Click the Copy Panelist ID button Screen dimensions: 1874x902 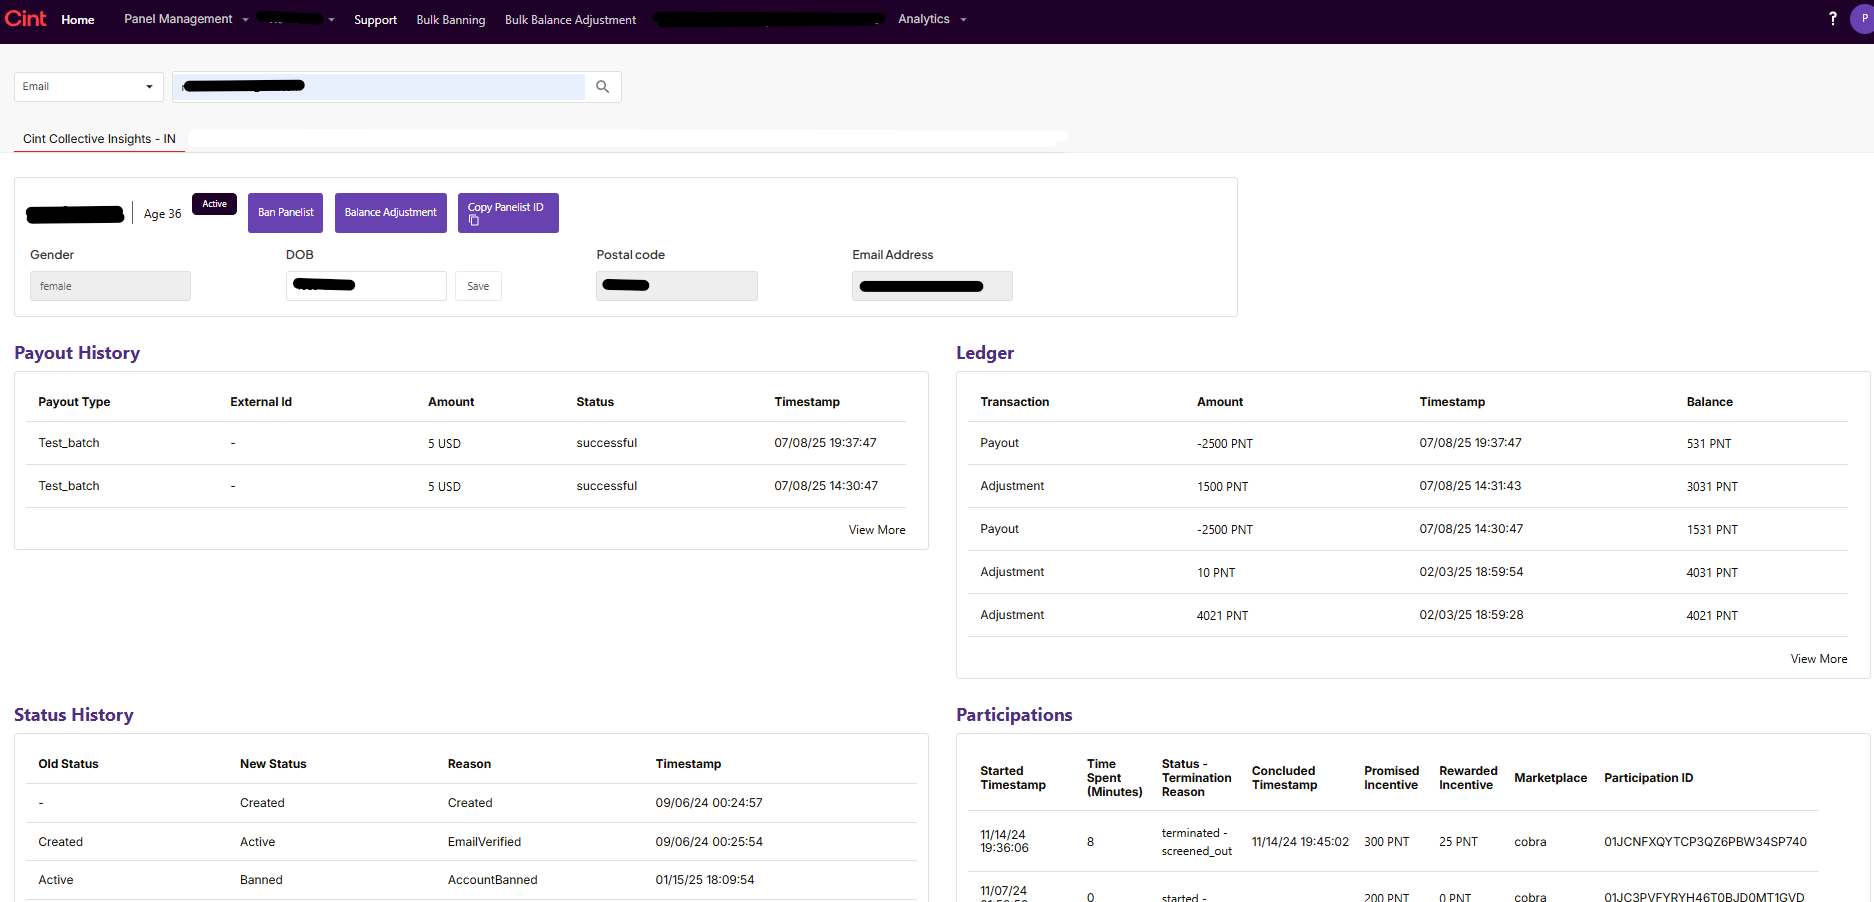coord(508,213)
